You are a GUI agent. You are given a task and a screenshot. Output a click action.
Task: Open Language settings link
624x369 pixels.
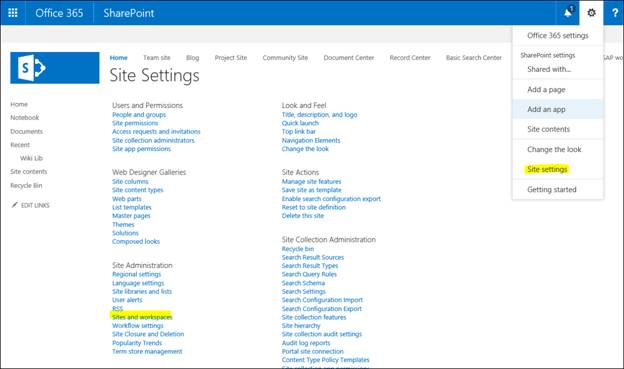[x=138, y=283]
